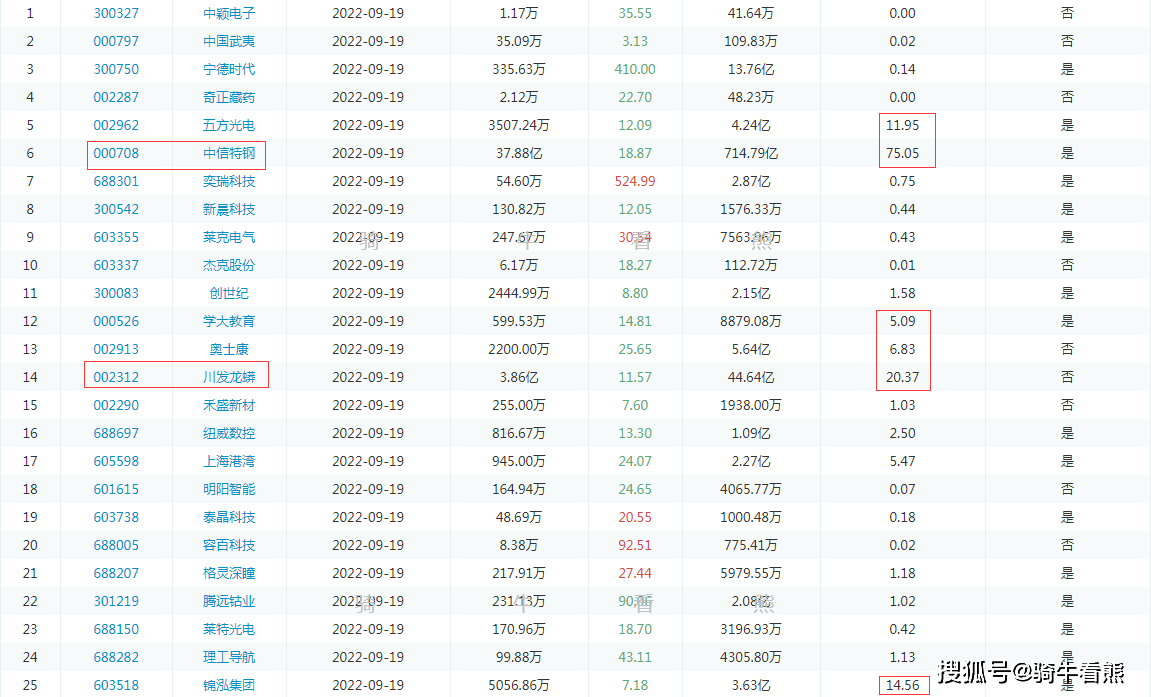Screen dimensions: 1151x697
Task: Open 新晨科技 stock link
Action: pyautogui.click(x=229, y=209)
